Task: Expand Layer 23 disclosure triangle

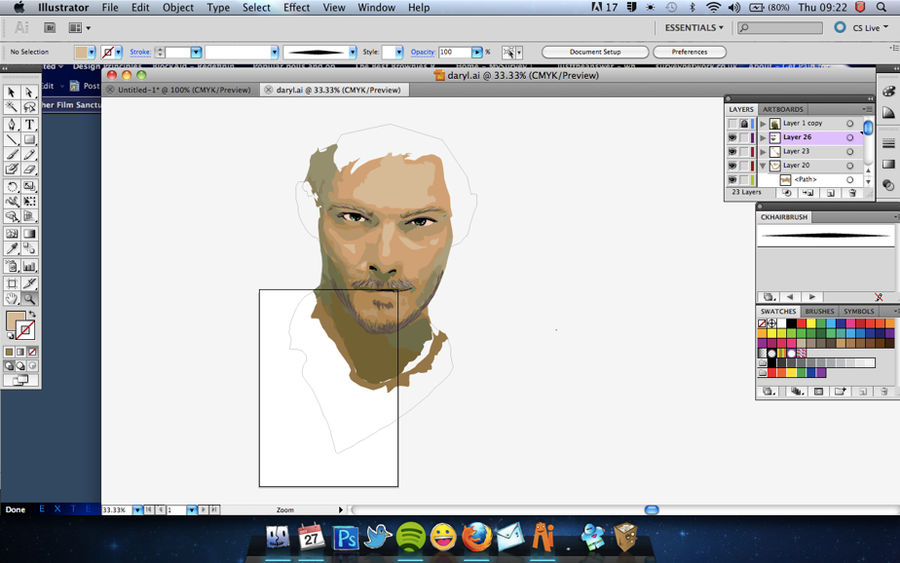Action: [763, 152]
